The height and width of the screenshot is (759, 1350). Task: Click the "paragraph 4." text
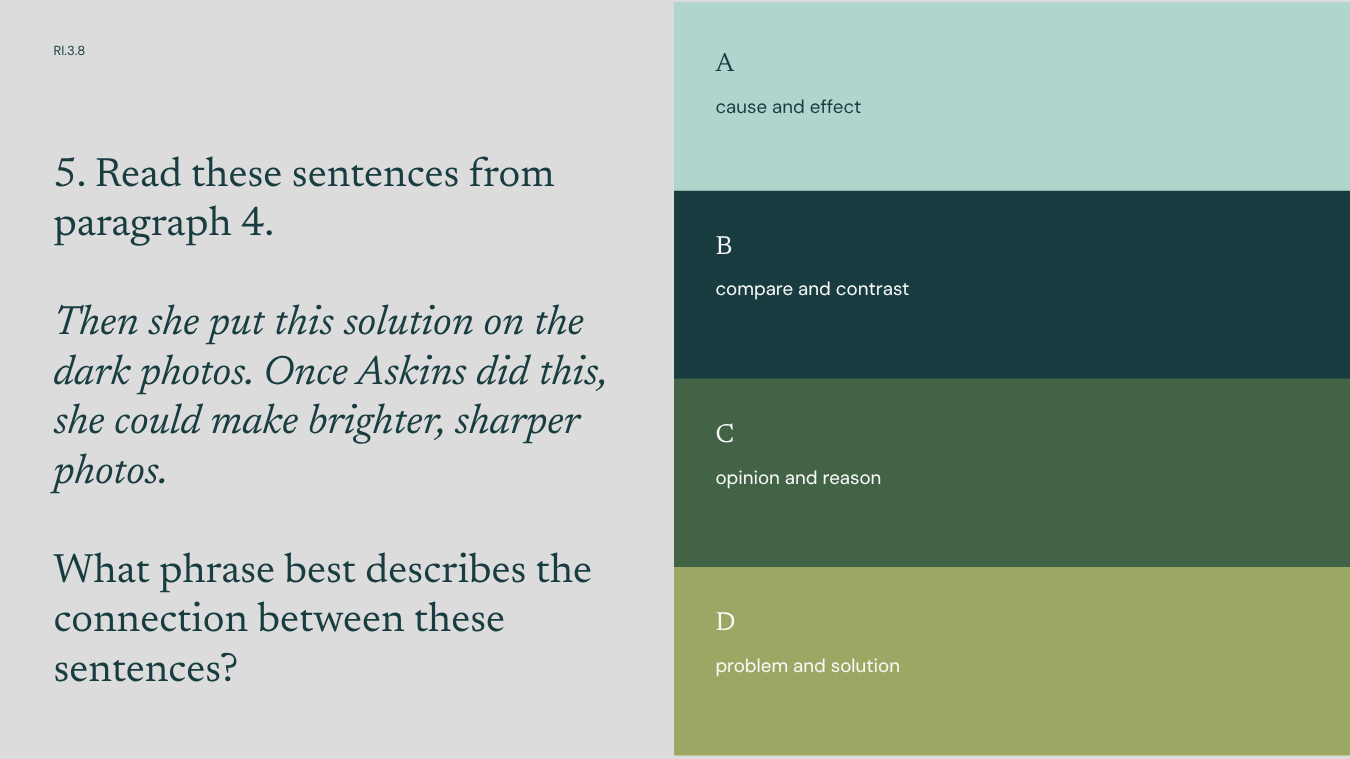coord(163,223)
